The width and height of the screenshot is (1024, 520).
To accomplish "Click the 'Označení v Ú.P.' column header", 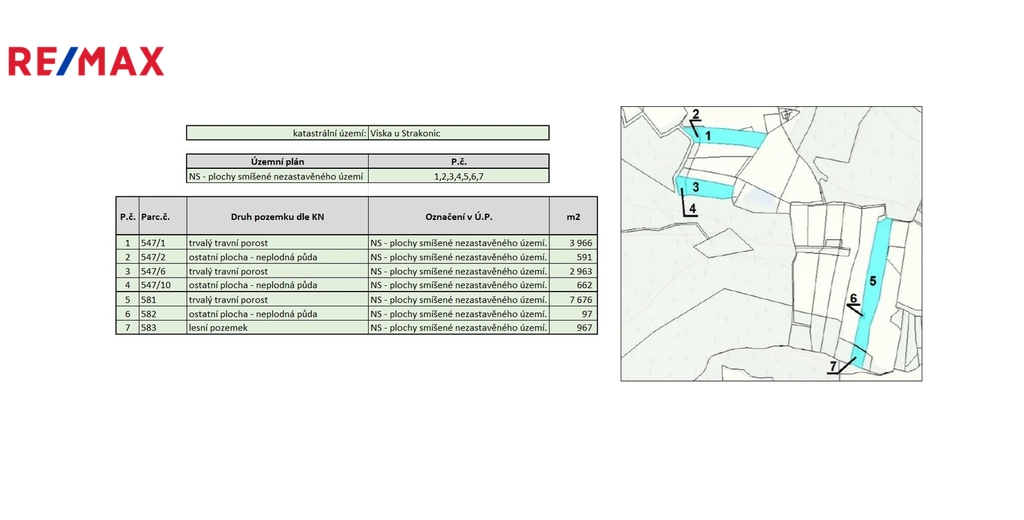I will (458, 216).
